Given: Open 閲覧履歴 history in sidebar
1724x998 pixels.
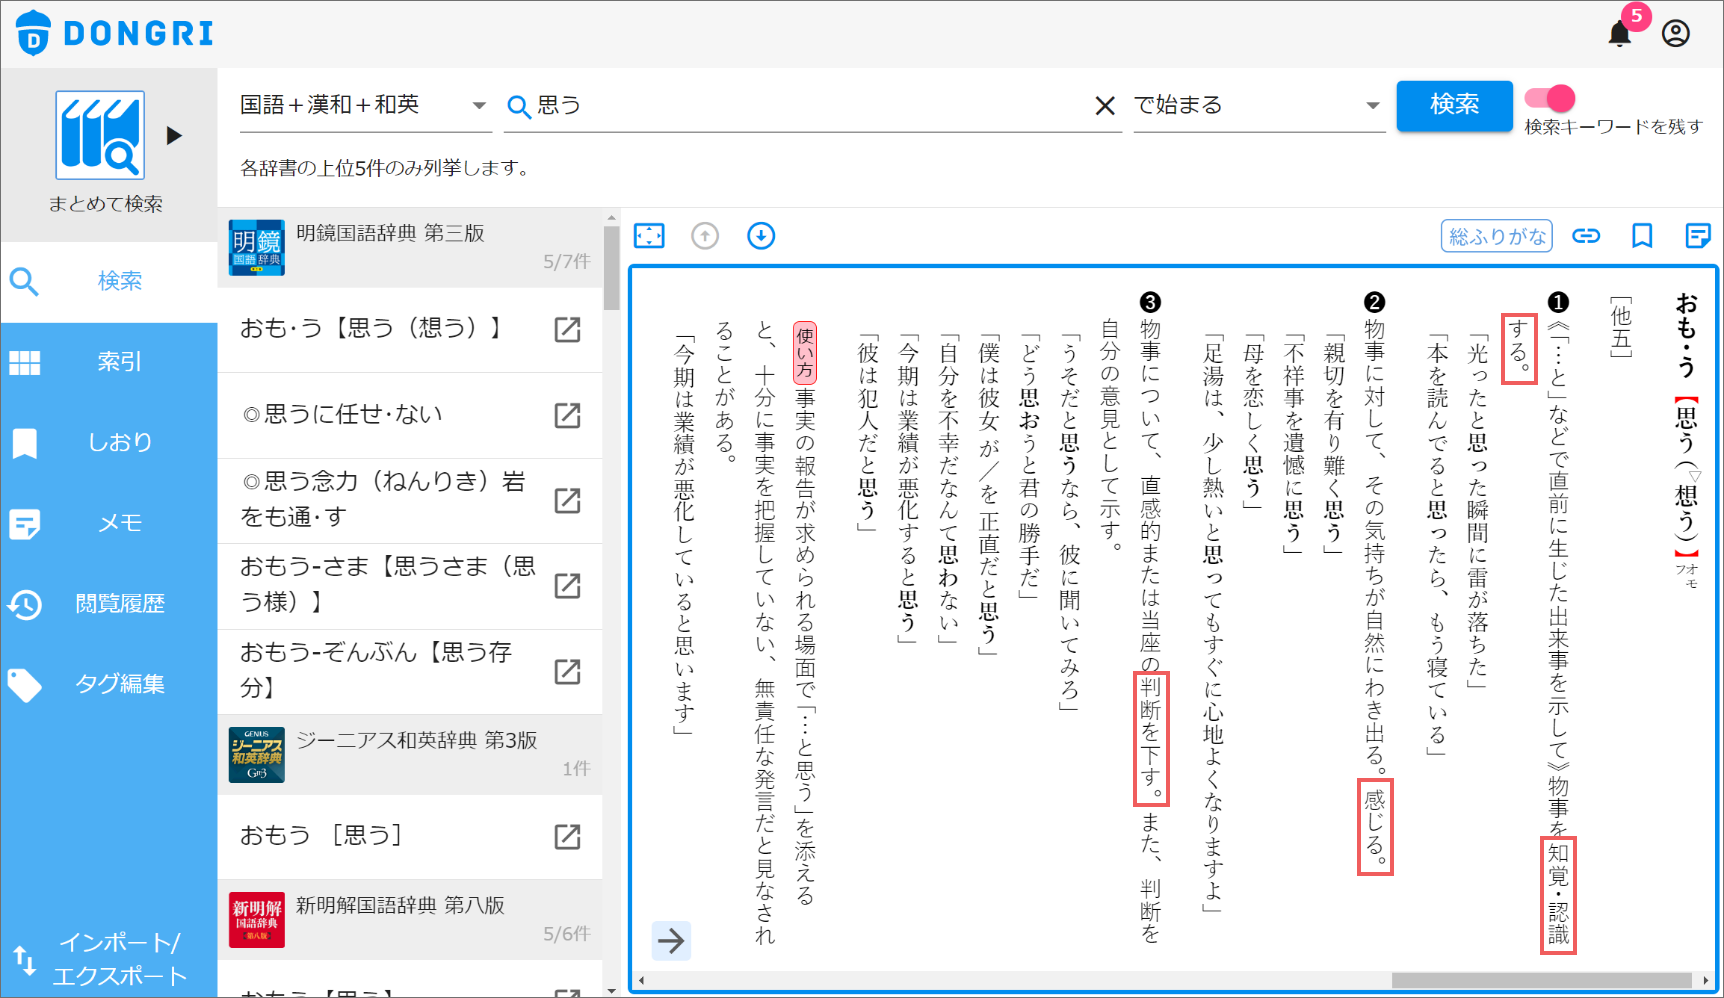Looking at the screenshot, I should (x=109, y=604).
